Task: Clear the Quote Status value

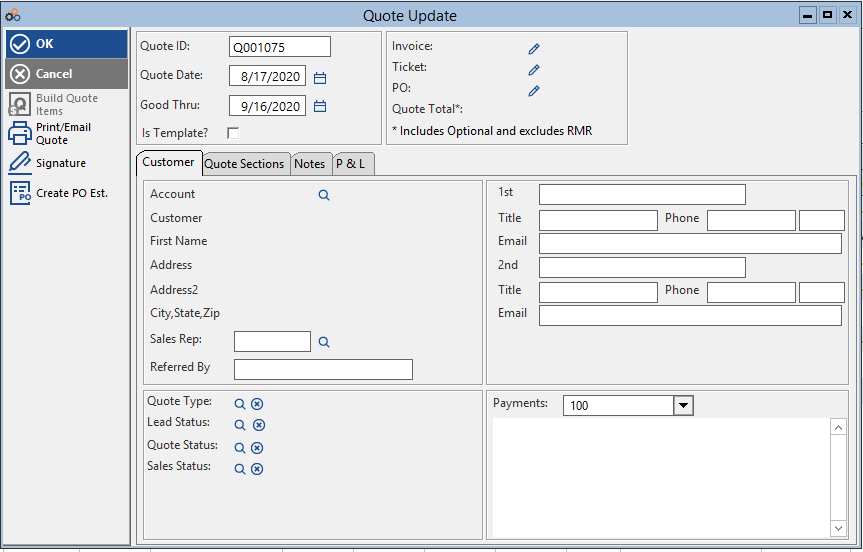Action: tap(257, 448)
